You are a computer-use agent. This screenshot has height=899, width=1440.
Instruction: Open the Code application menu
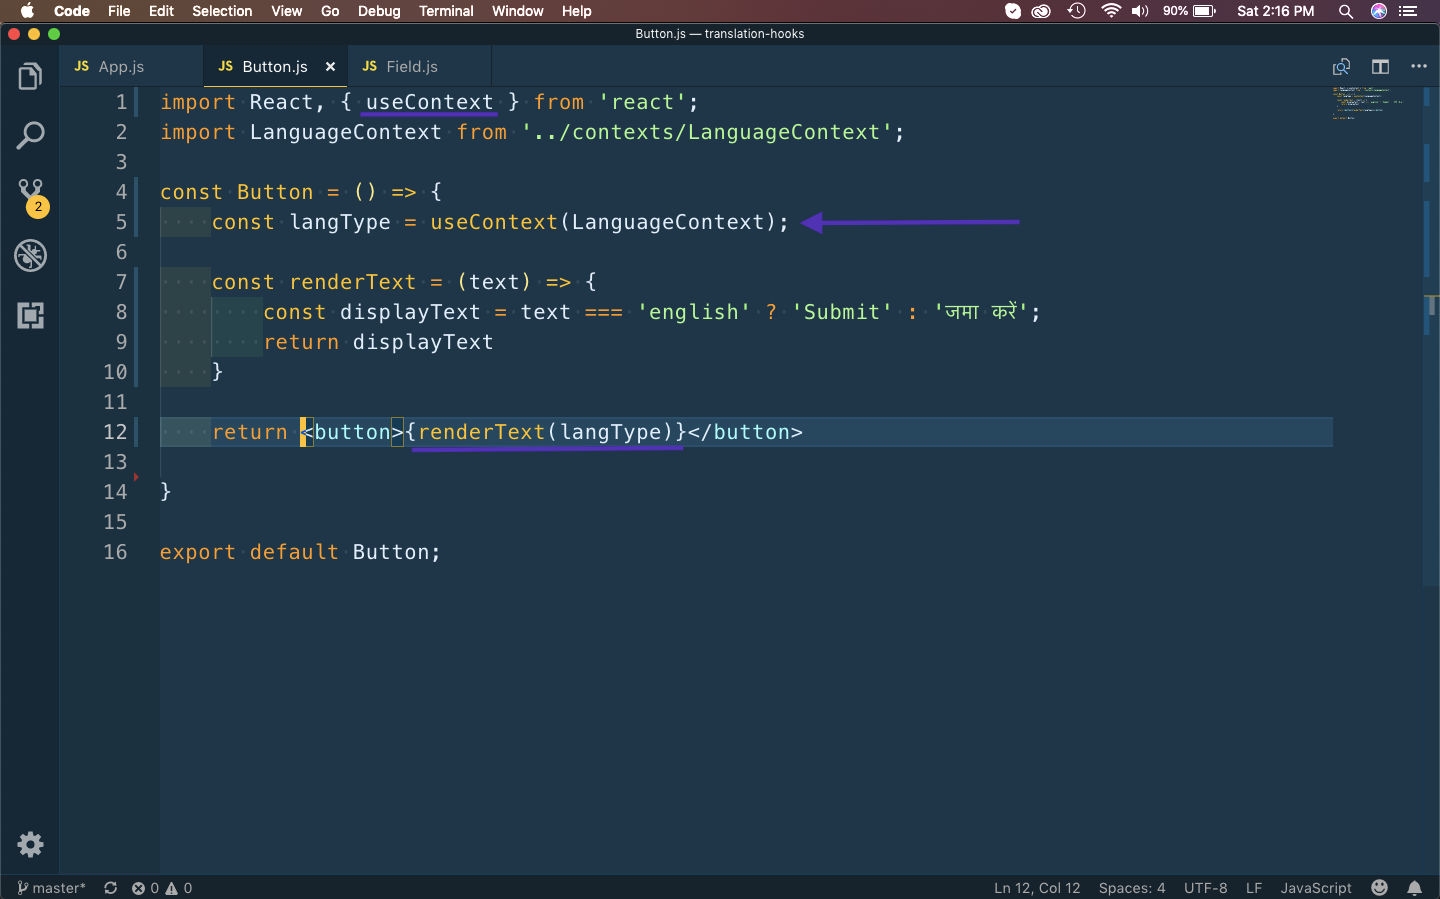tap(72, 11)
